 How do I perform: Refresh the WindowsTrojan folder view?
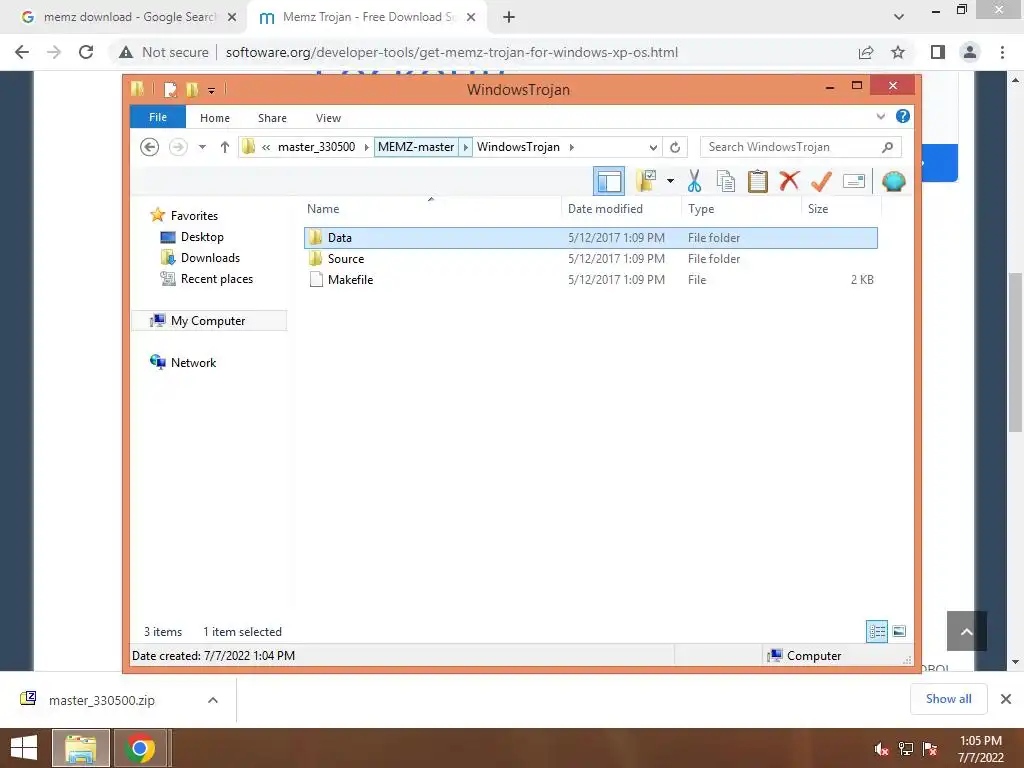click(x=675, y=147)
